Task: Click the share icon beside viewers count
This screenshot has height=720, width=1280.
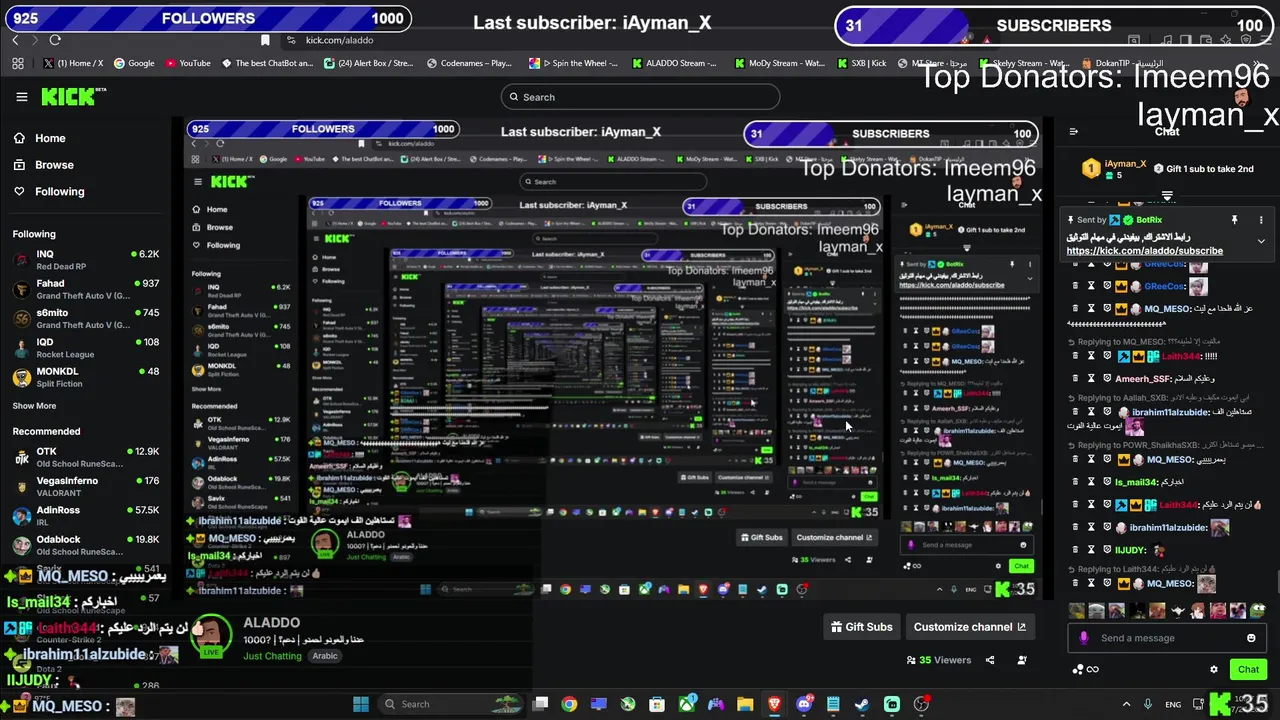Action: [990, 660]
